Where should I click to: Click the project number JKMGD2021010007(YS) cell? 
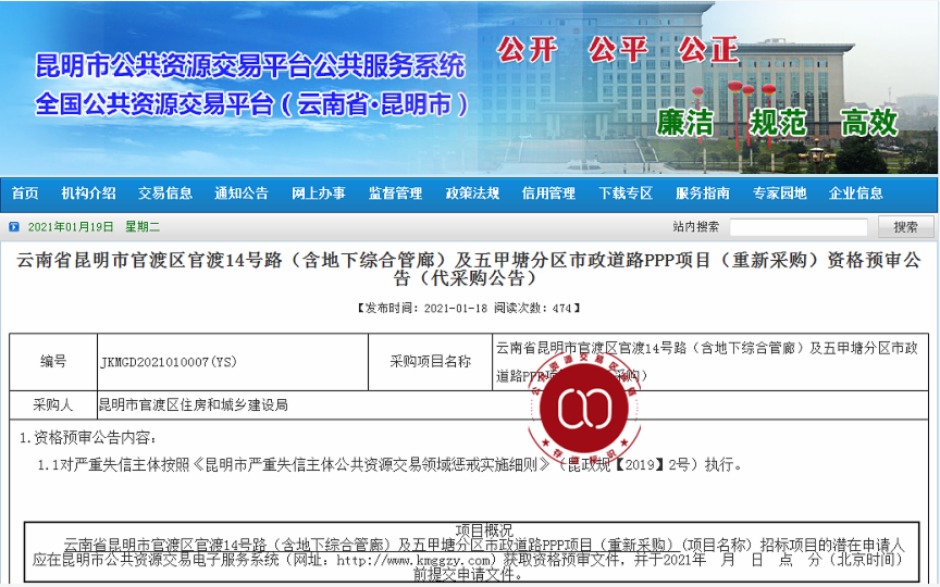(x=168, y=362)
